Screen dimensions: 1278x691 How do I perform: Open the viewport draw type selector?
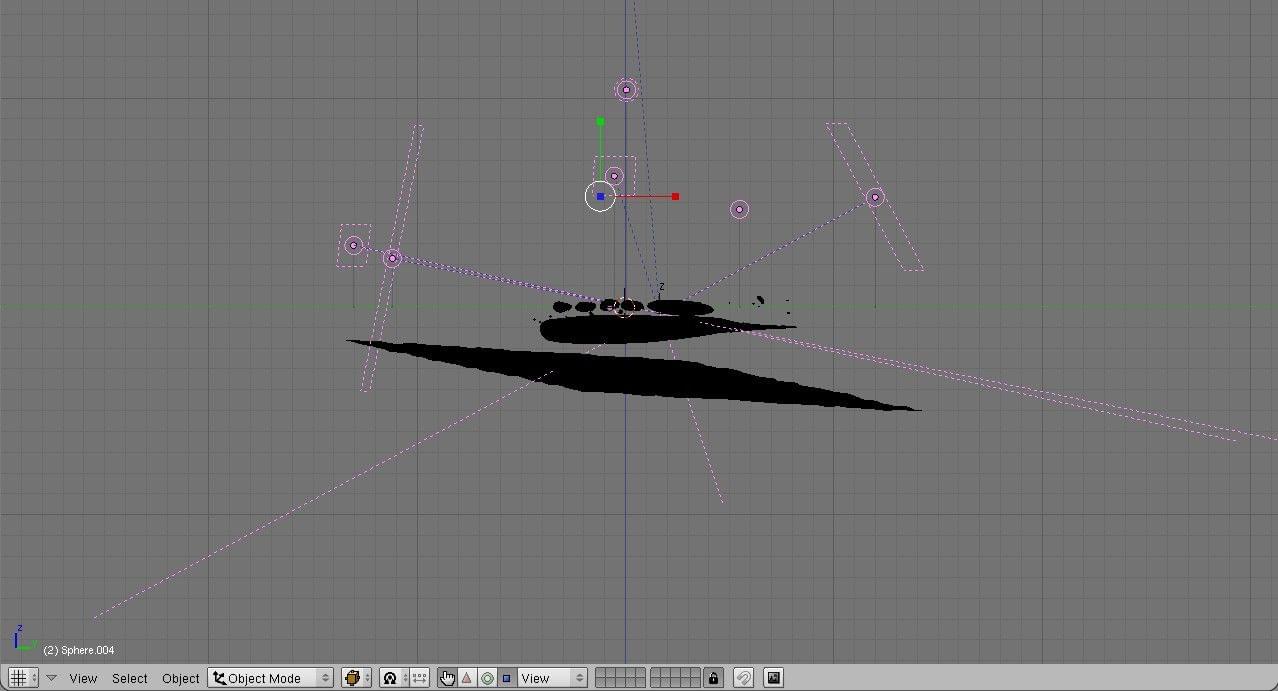[356, 678]
